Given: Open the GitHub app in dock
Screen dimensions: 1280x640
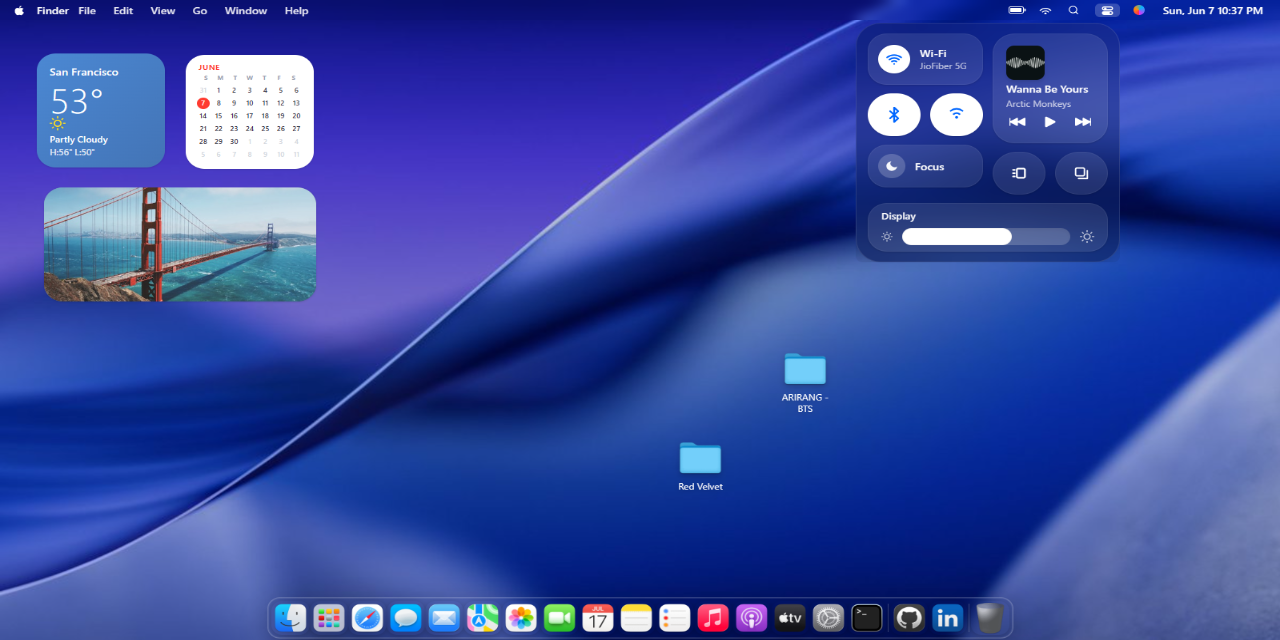Looking at the screenshot, I should coord(909,618).
